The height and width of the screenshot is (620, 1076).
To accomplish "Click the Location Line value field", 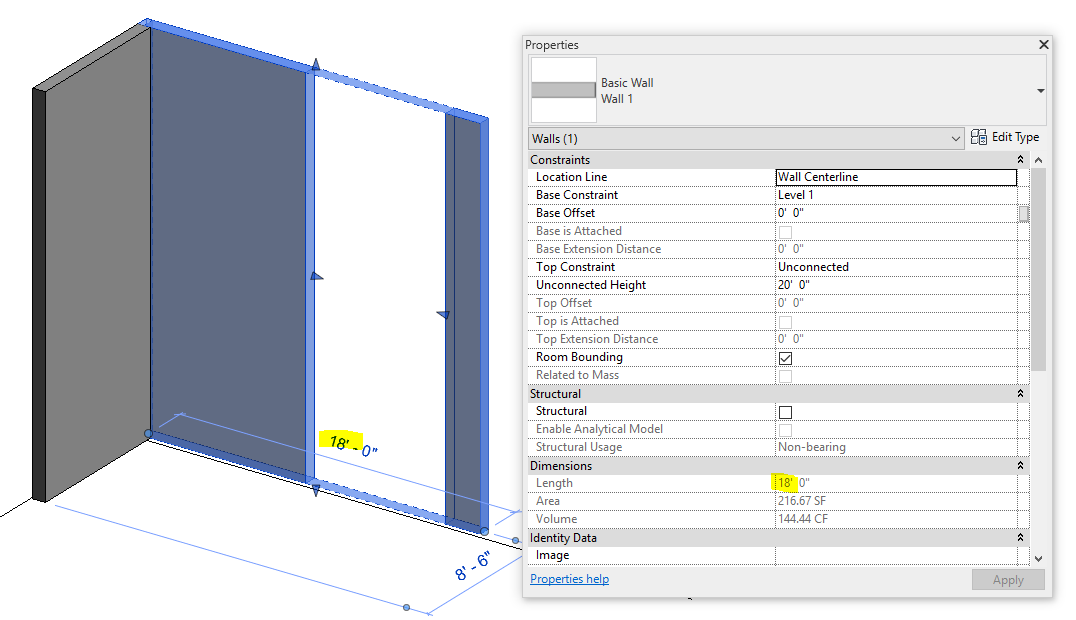I will point(896,177).
